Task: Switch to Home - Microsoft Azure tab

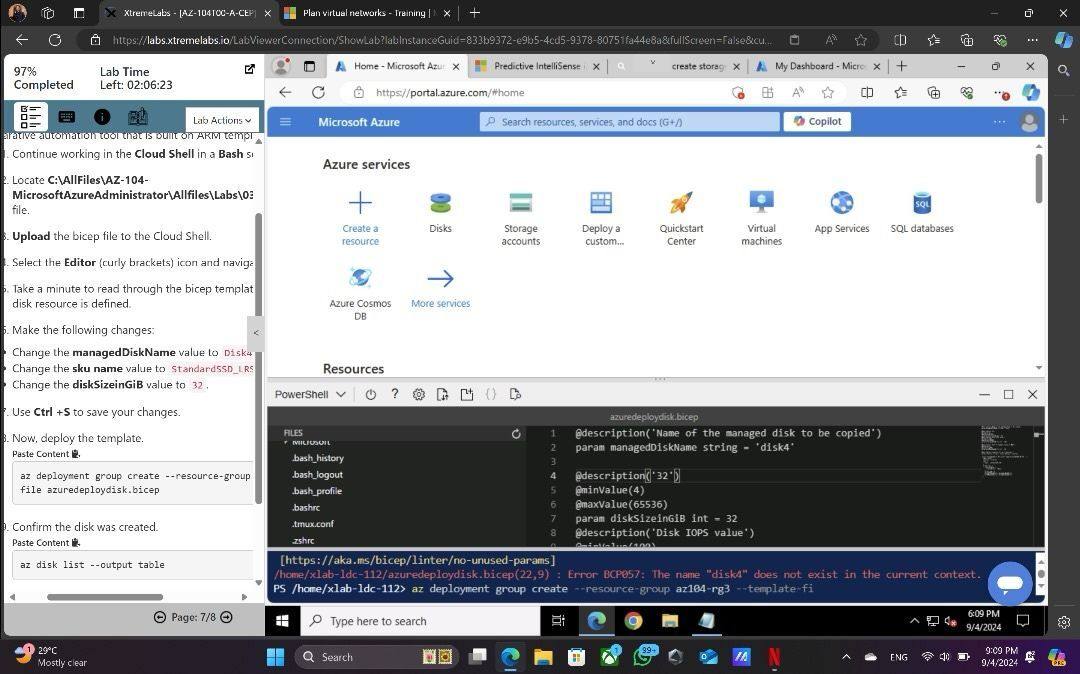Action: [398, 66]
